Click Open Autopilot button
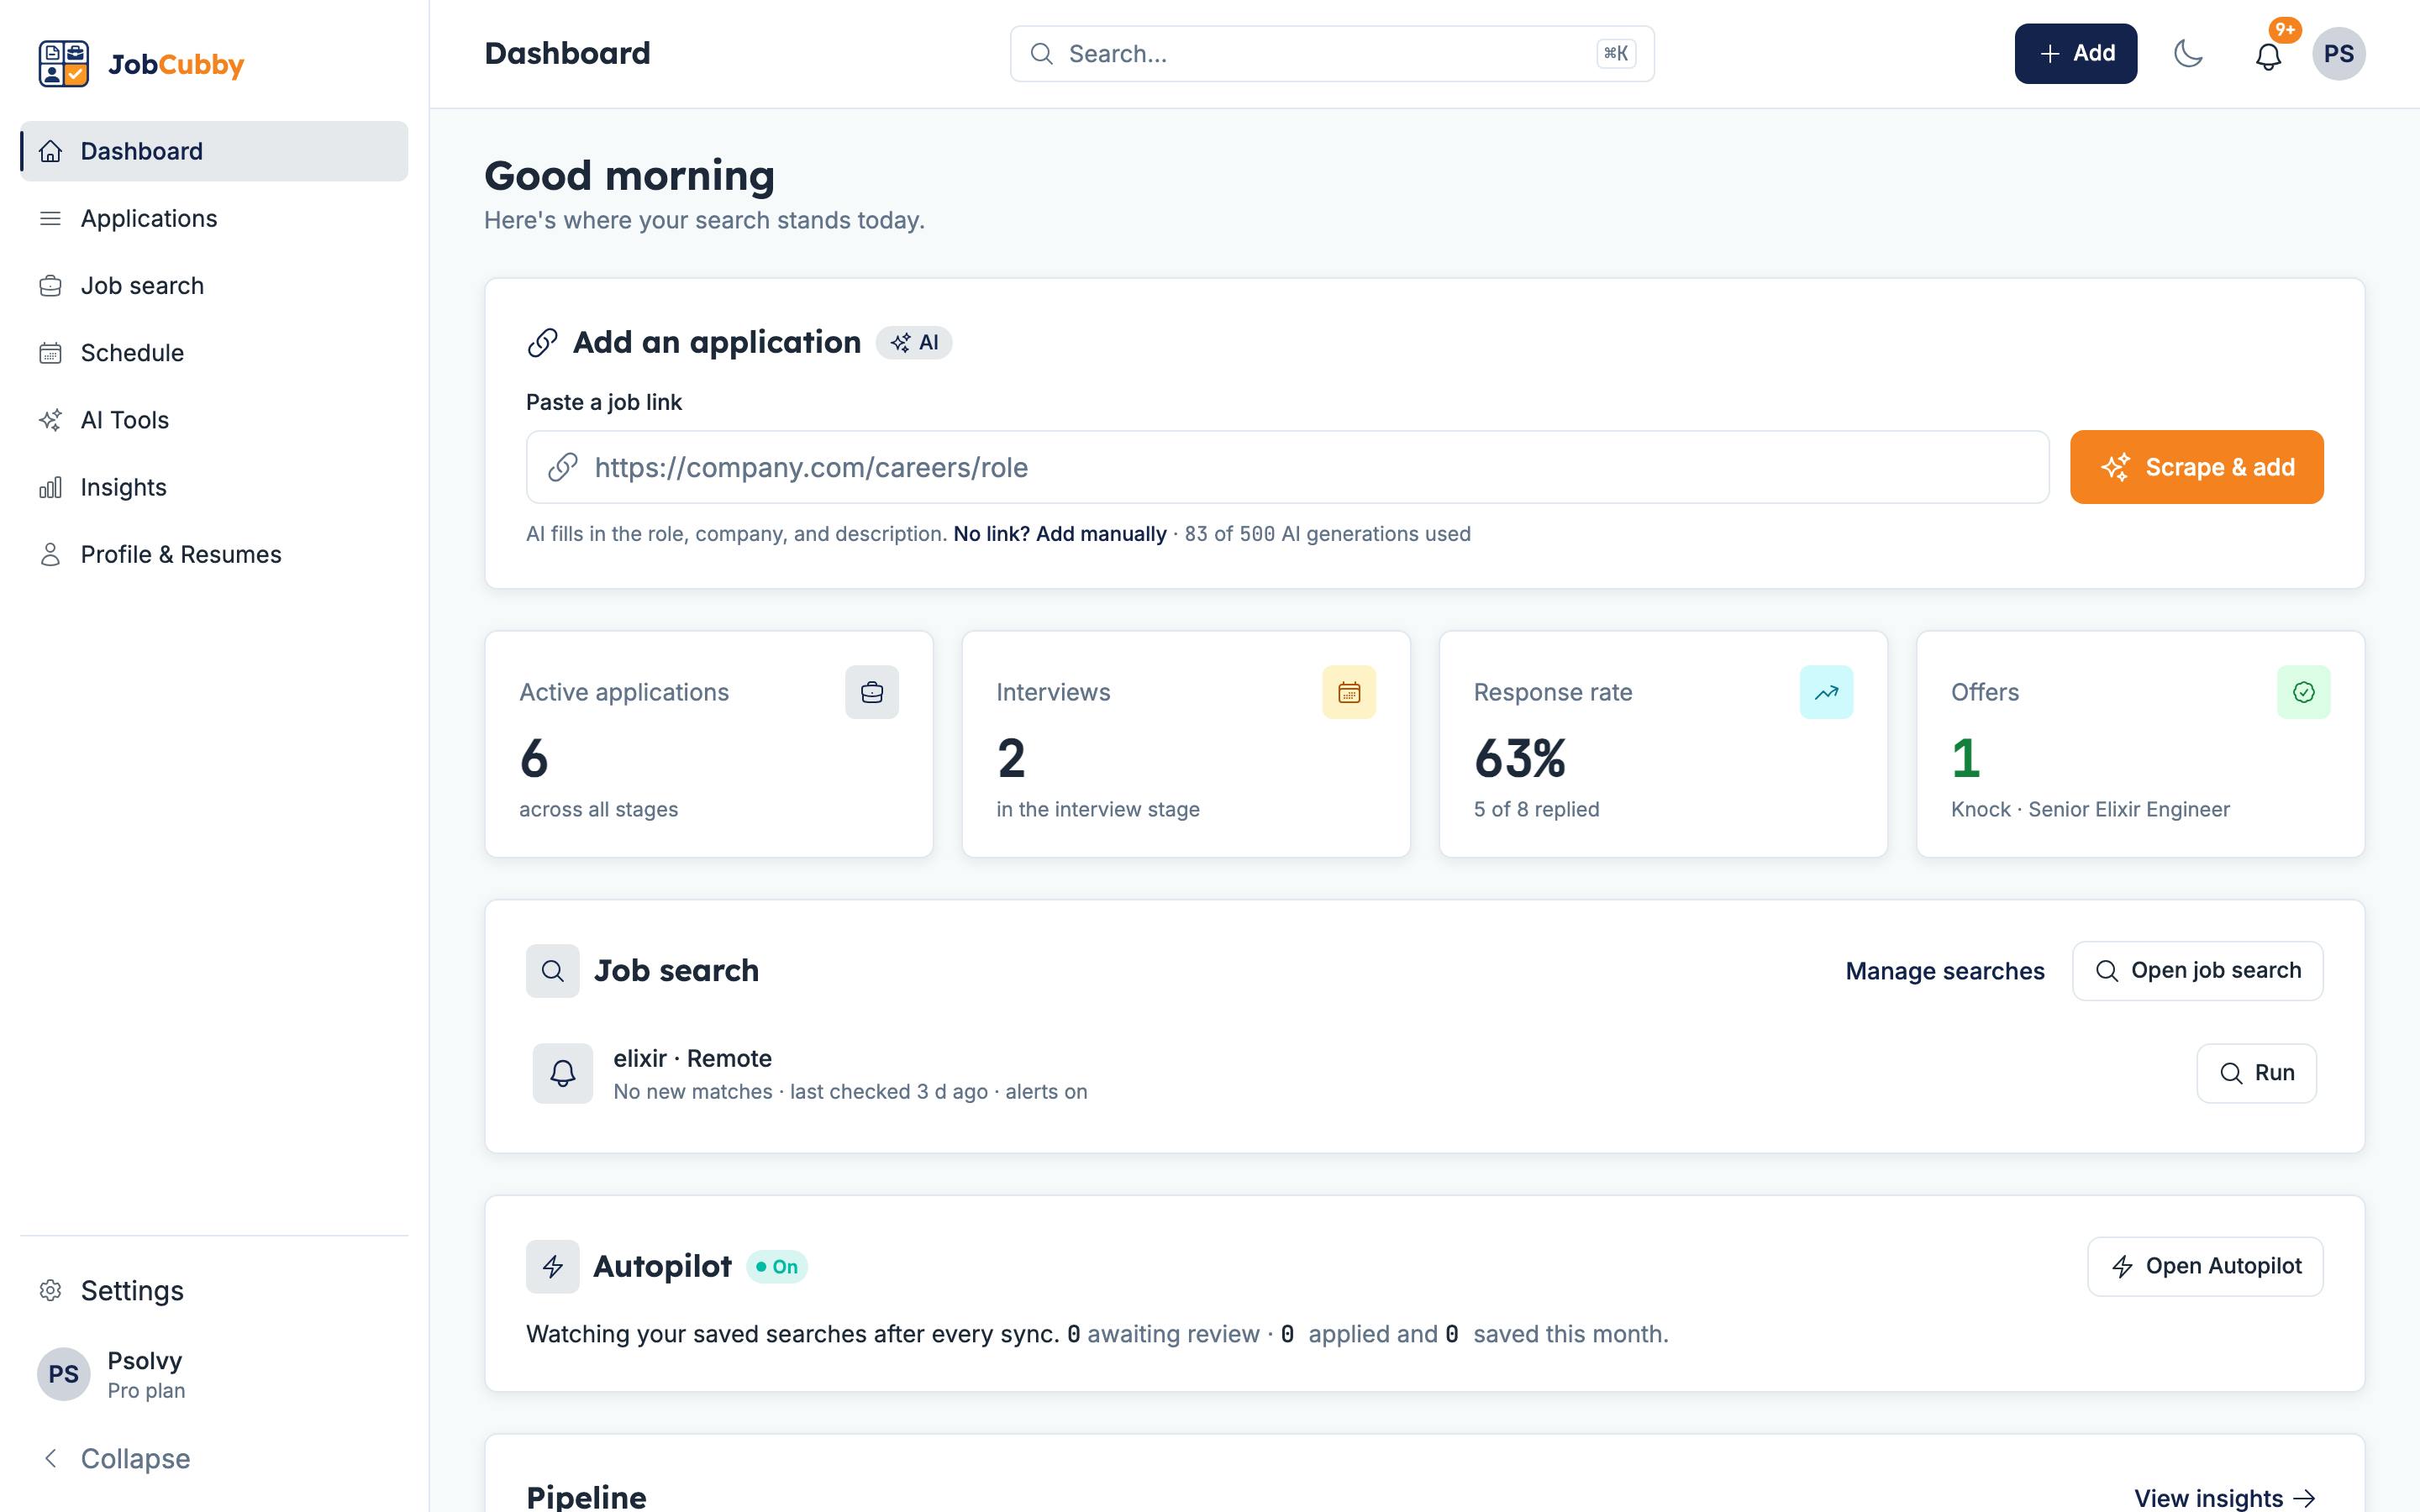Image resolution: width=2420 pixels, height=1512 pixels. point(2205,1267)
